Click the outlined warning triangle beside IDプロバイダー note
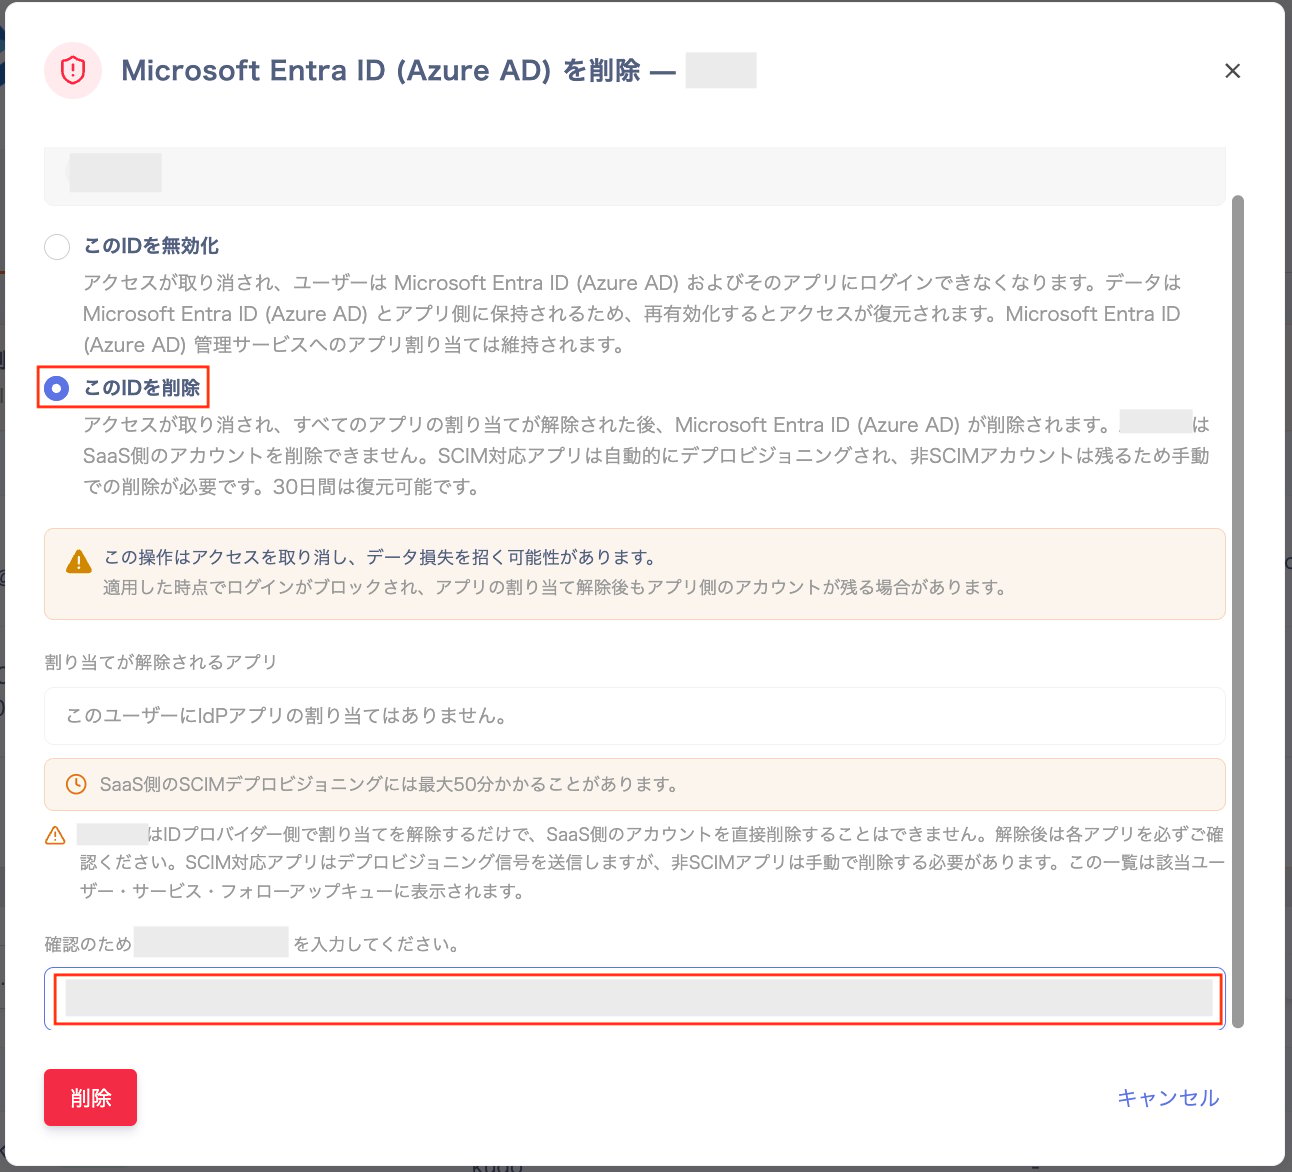Viewport: 1292px width, 1172px height. pos(56,835)
